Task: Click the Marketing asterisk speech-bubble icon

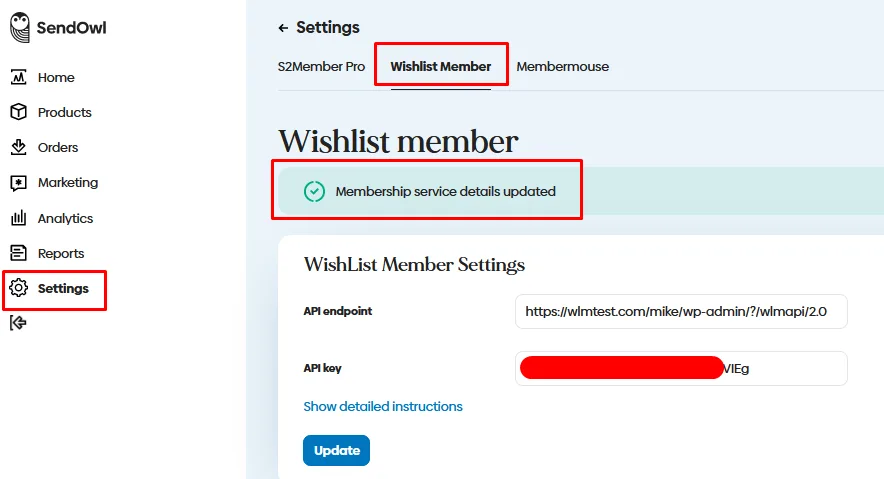Action: pyautogui.click(x=19, y=183)
